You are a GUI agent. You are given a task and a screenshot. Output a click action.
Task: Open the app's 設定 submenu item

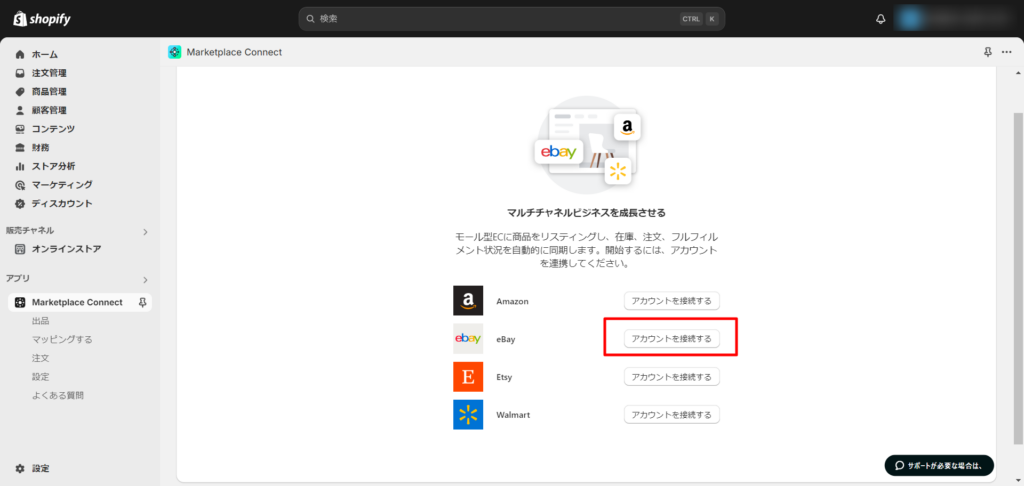[x=40, y=377]
